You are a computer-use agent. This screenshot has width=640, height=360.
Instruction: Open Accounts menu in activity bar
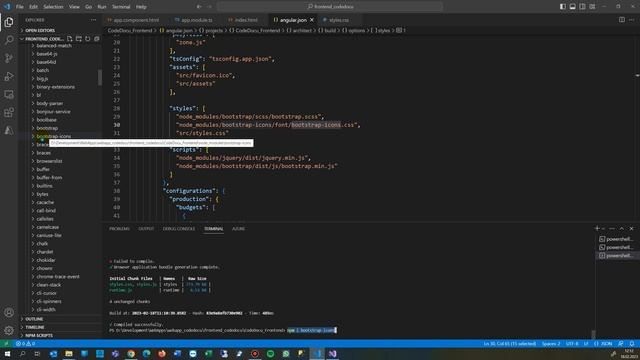[9, 312]
